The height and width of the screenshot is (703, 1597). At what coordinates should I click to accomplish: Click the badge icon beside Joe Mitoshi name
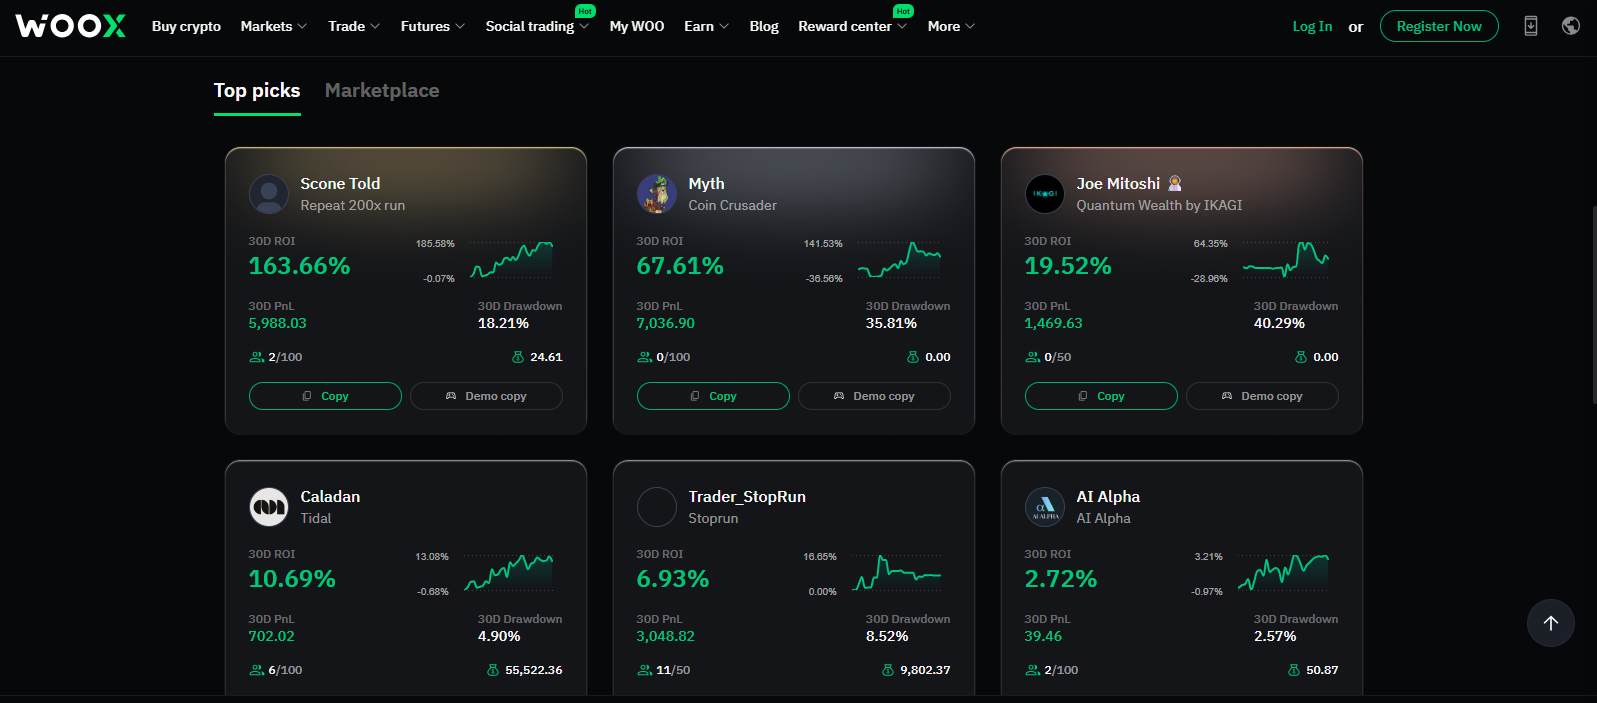(1175, 183)
